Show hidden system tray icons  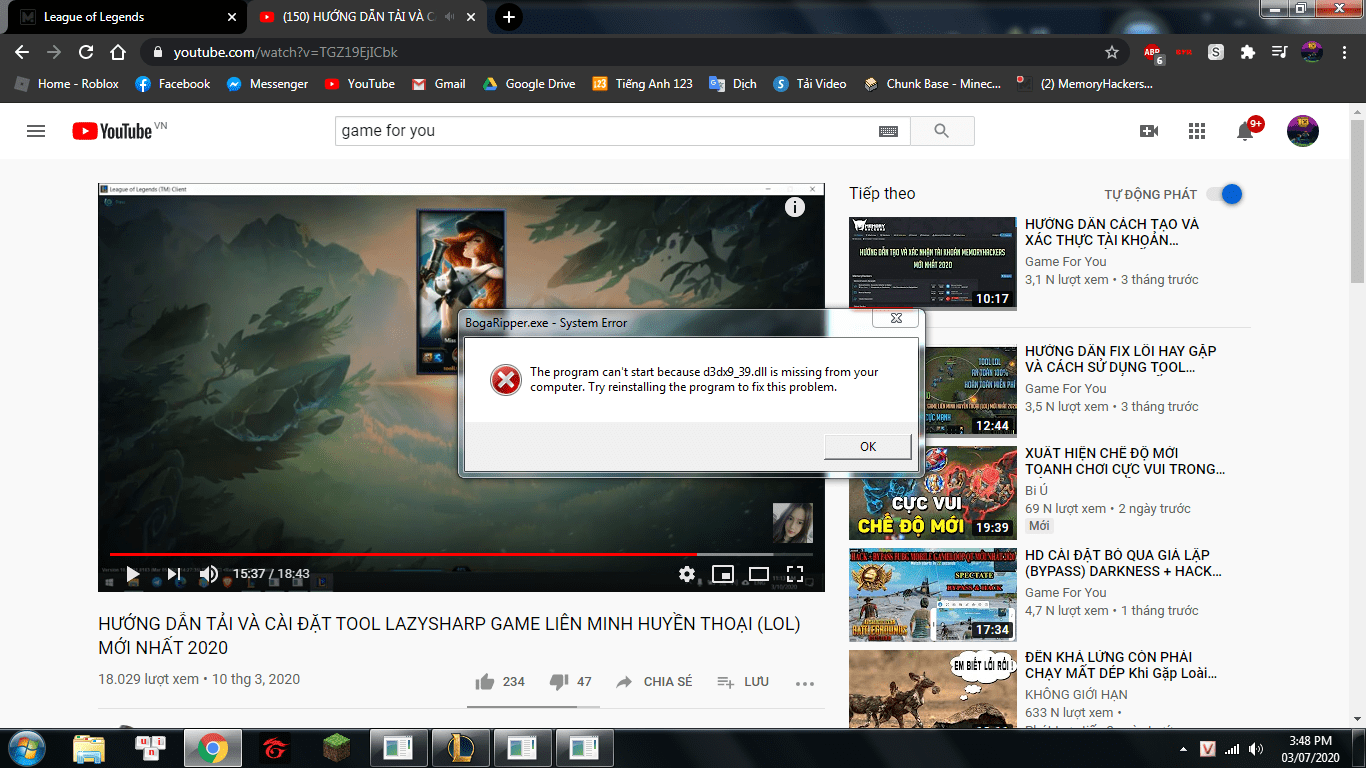[1185, 748]
